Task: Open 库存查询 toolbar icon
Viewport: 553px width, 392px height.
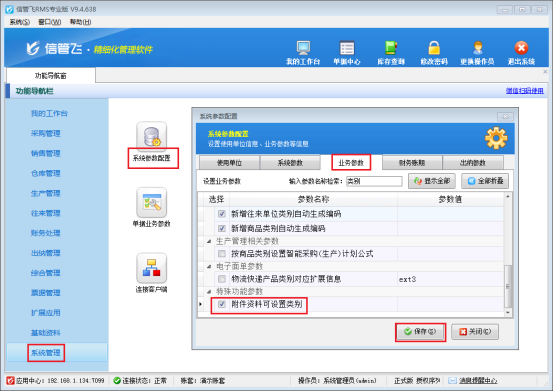Action: (x=391, y=48)
